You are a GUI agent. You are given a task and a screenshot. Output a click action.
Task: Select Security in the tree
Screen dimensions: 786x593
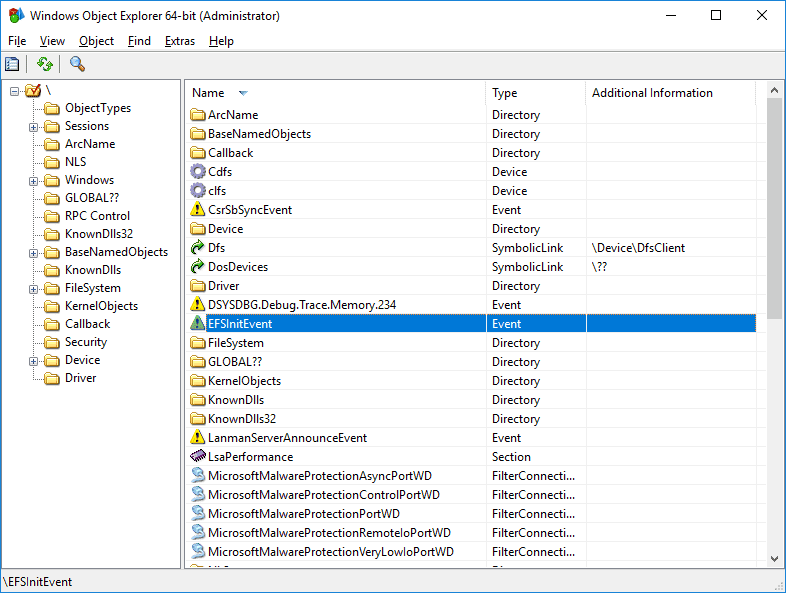[x=86, y=342]
